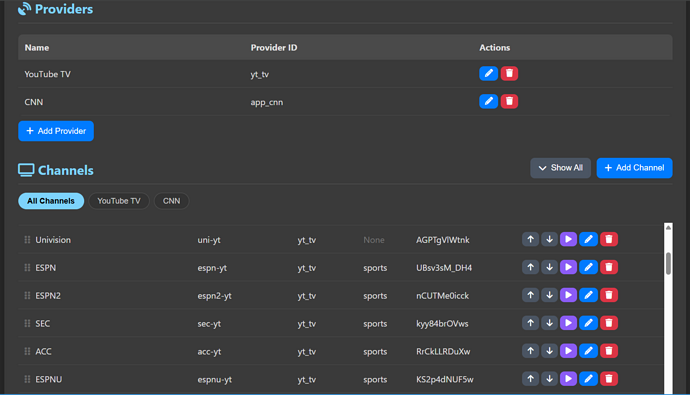This screenshot has width=690, height=395.
Task: Delete the SEC channel
Action: tap(609, 323)
